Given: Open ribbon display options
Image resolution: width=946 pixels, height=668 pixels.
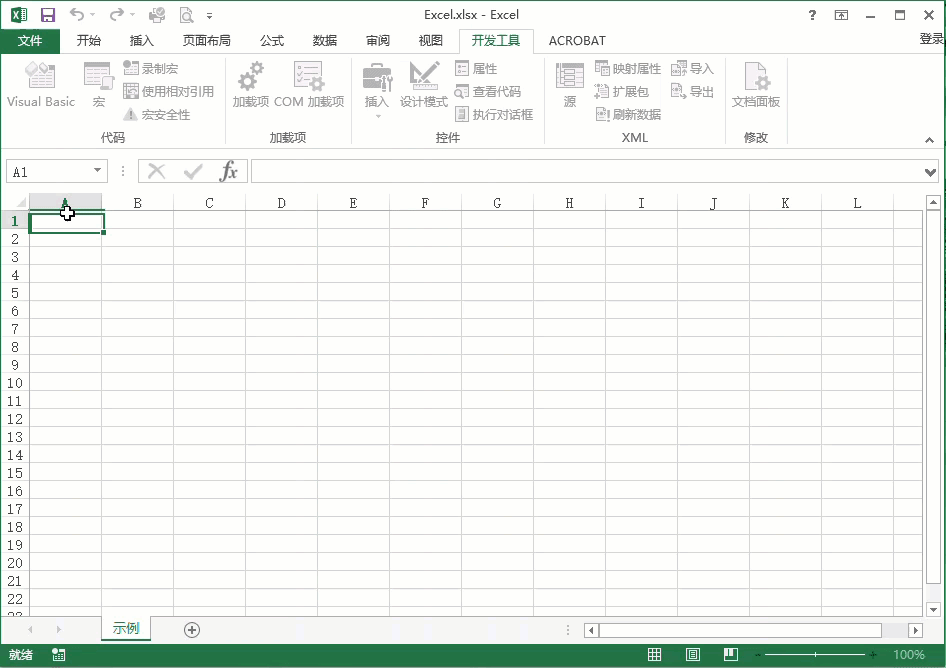Looking at the screenshot, I should click(x=841, y=15).
